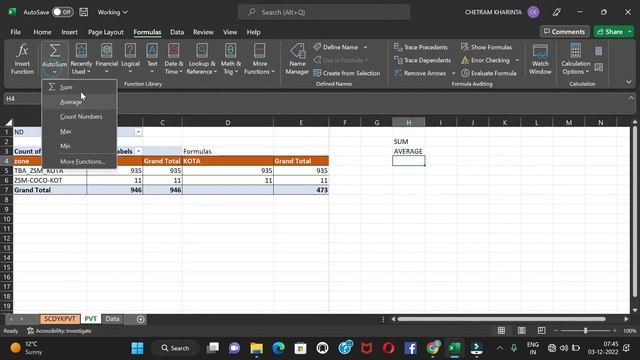Click Trace Dependents
Viewport: 640px width, 360px height.
tap(422, 60)
